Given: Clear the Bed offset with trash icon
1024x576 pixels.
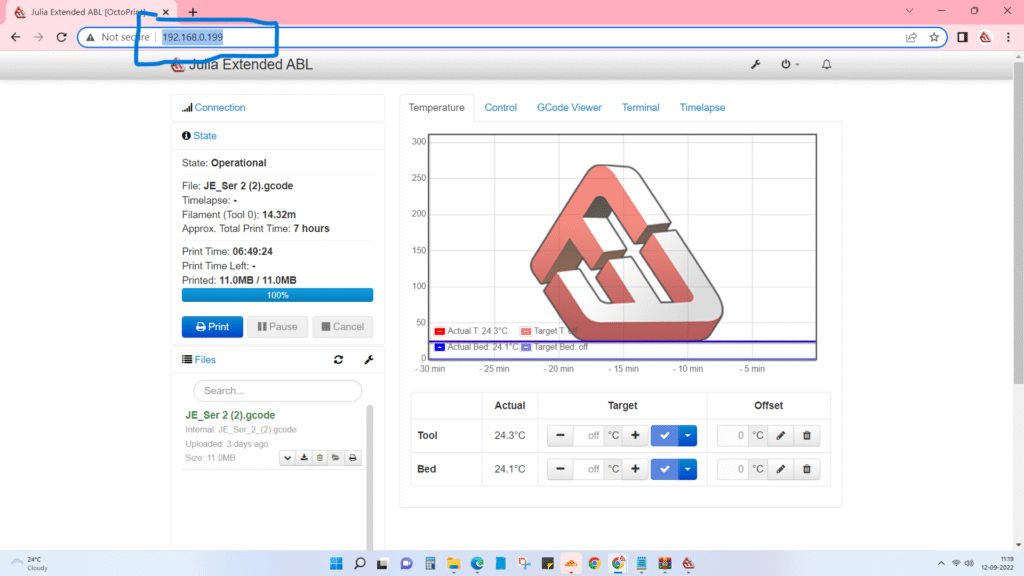Looking at the screenshot, I should (x=807, y=469).
